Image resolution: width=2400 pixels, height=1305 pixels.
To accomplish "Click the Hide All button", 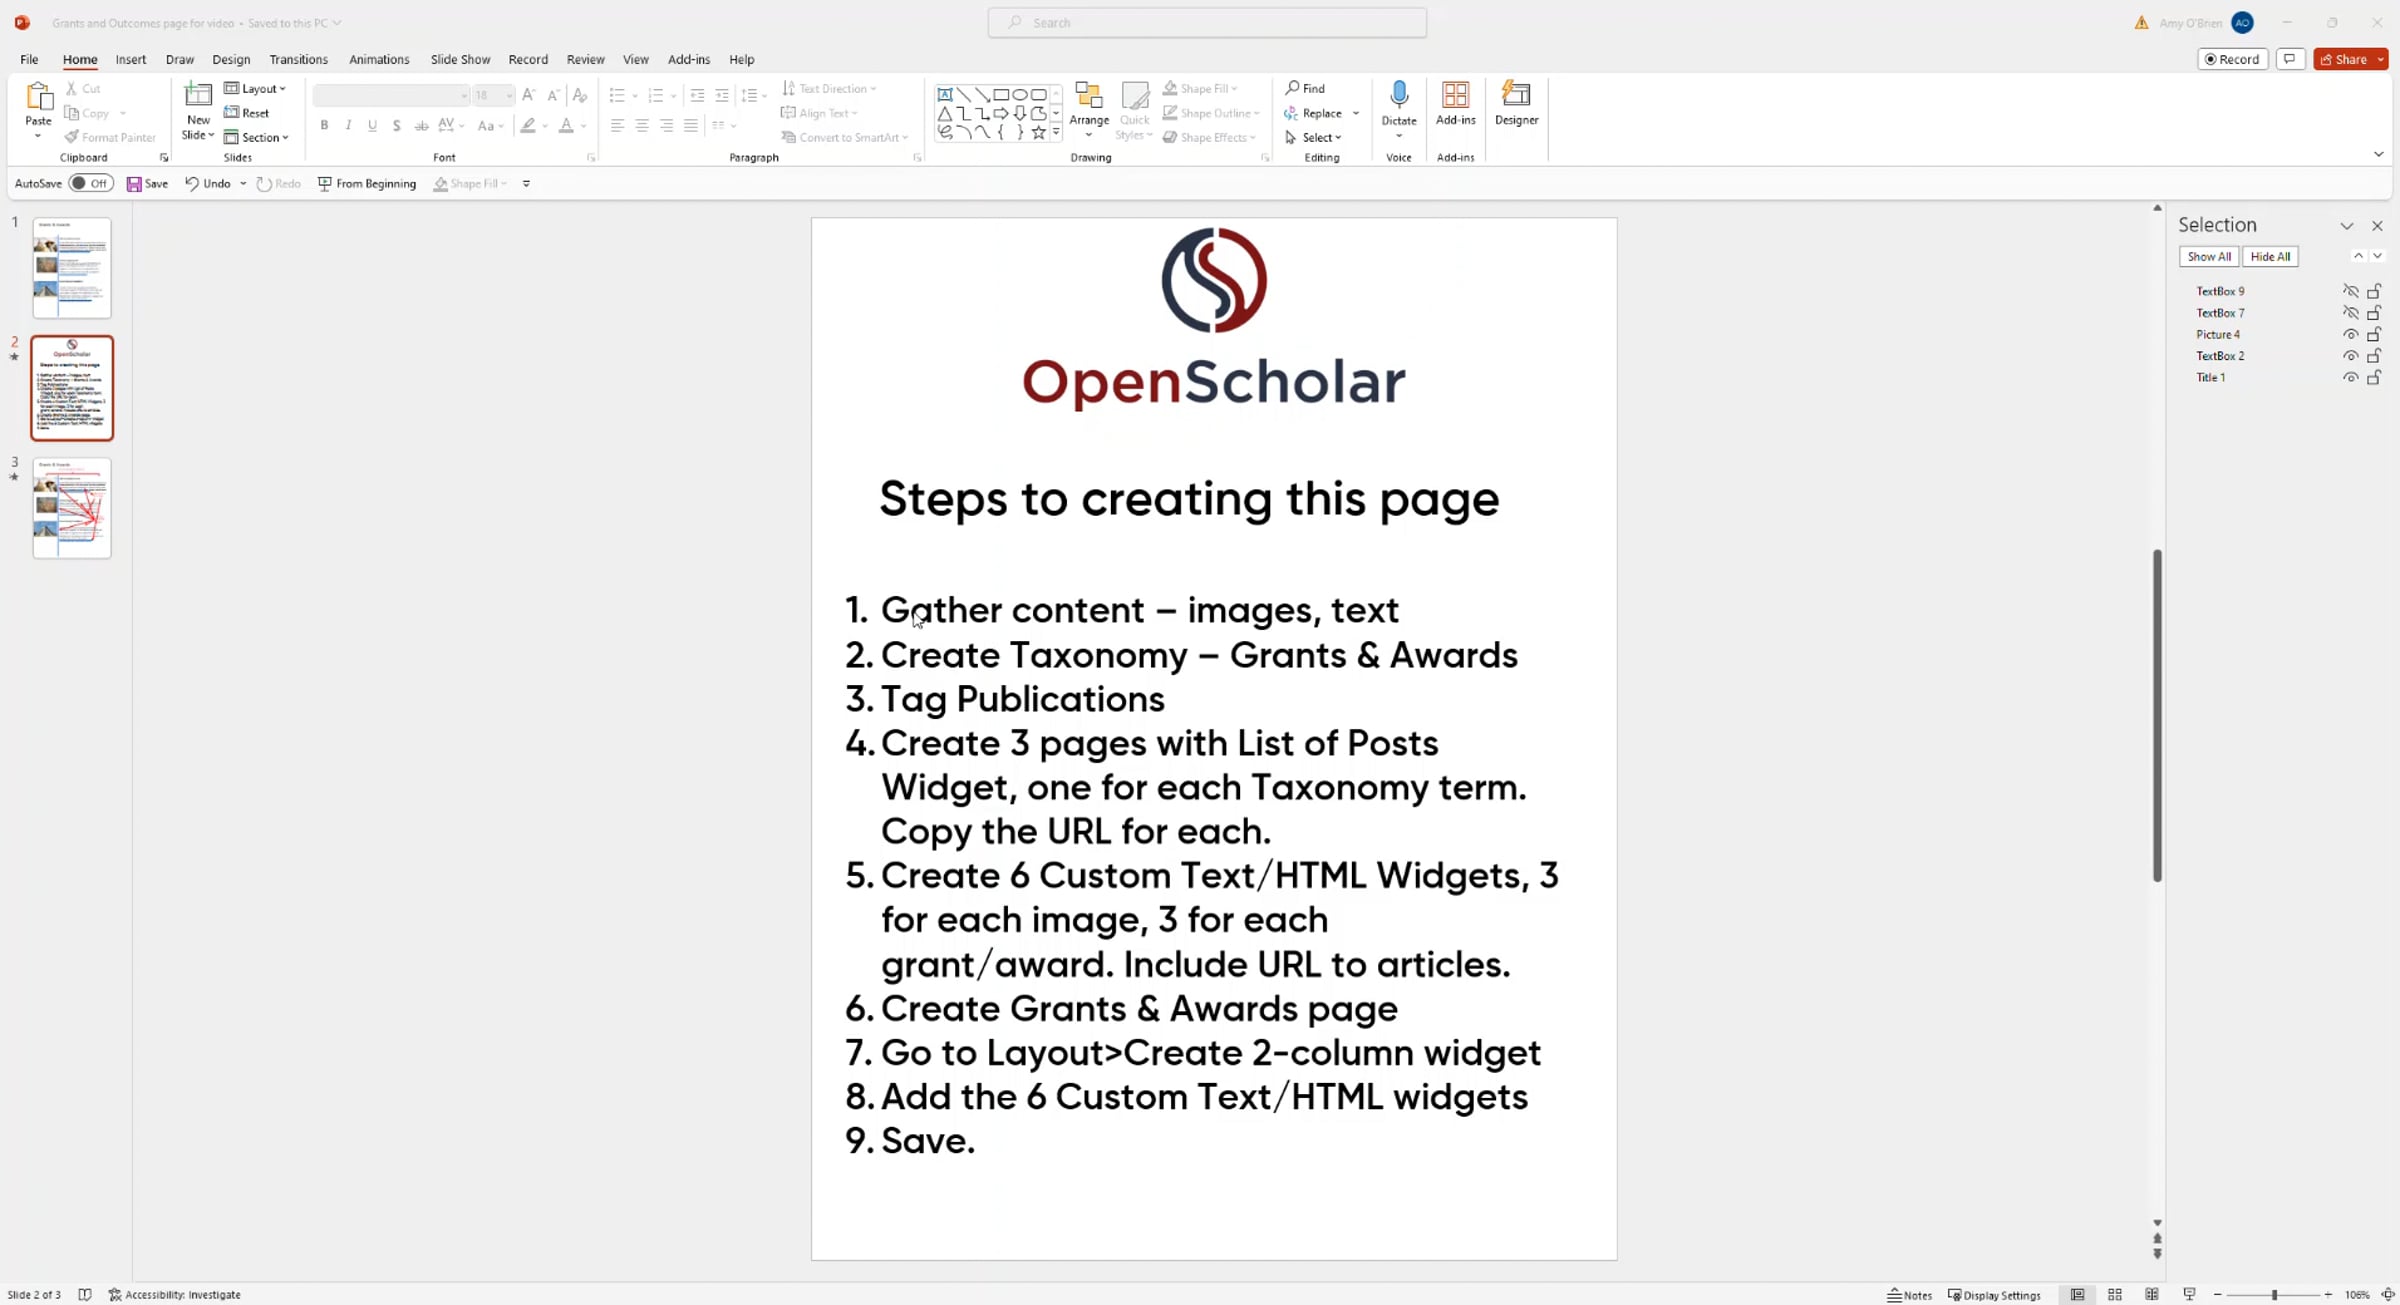I will pos(2270,257).
